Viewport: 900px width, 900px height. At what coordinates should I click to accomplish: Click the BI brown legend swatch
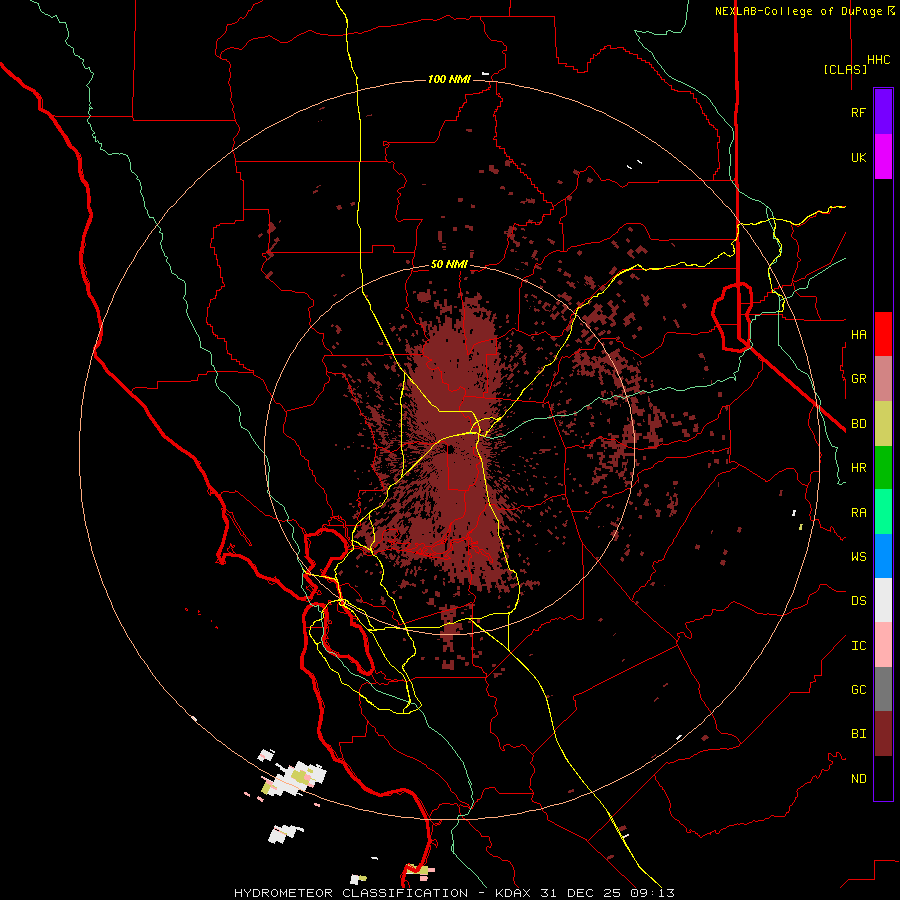(883, 734)
